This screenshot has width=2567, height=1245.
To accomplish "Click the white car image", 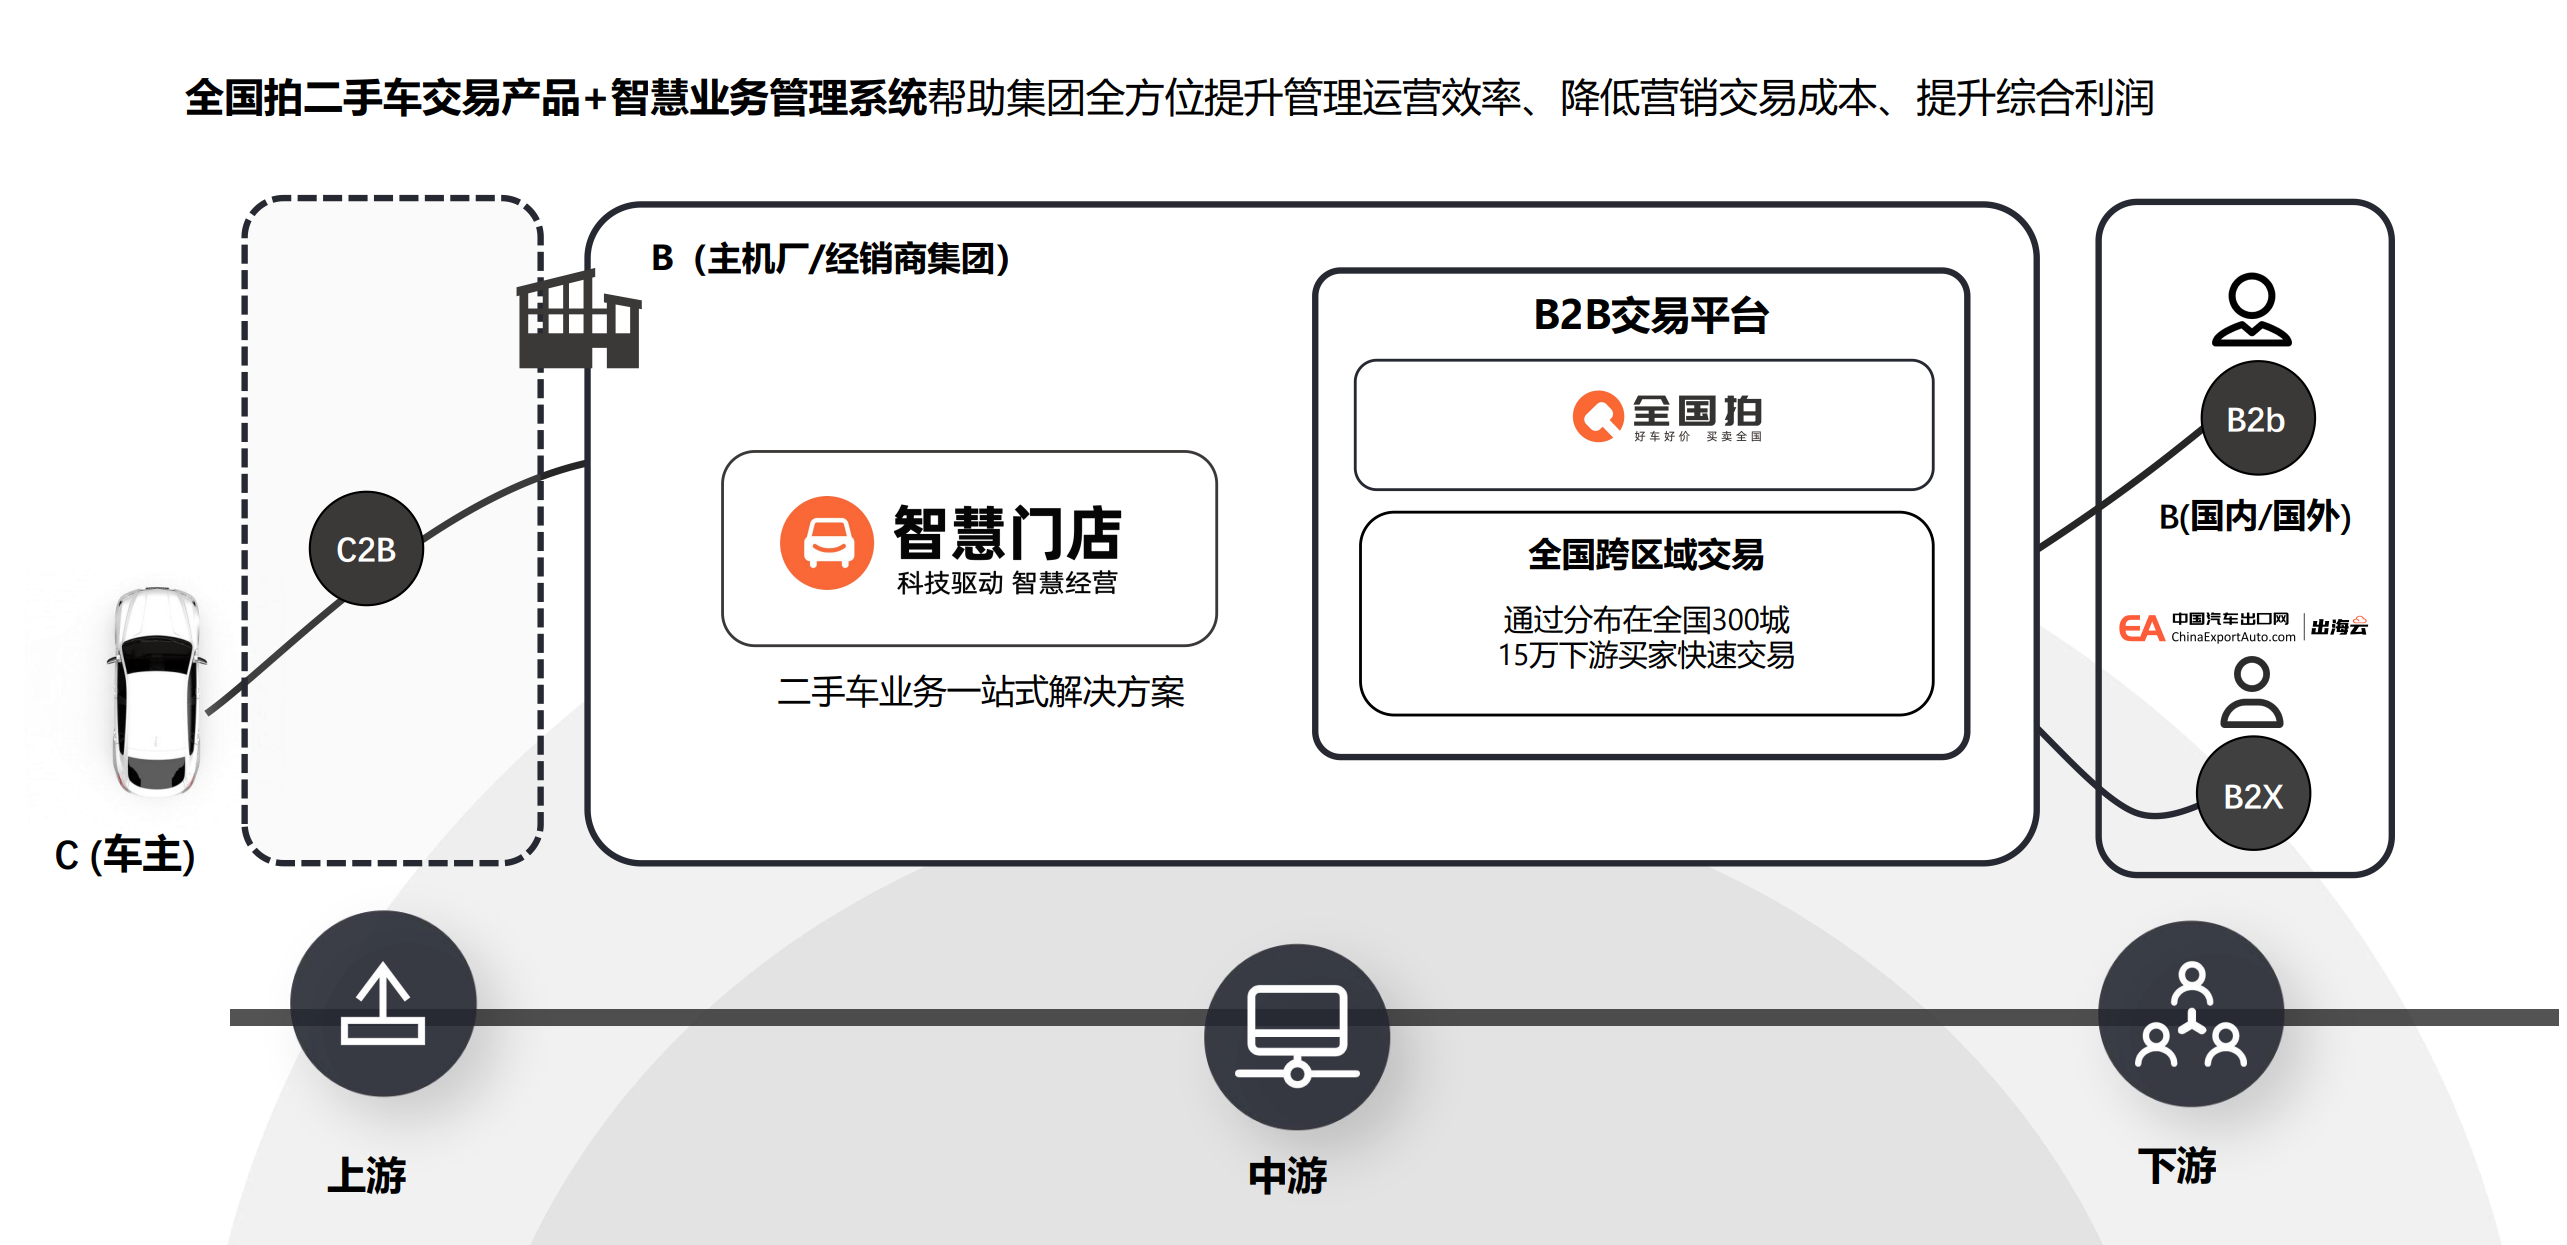I will (156, 690).
